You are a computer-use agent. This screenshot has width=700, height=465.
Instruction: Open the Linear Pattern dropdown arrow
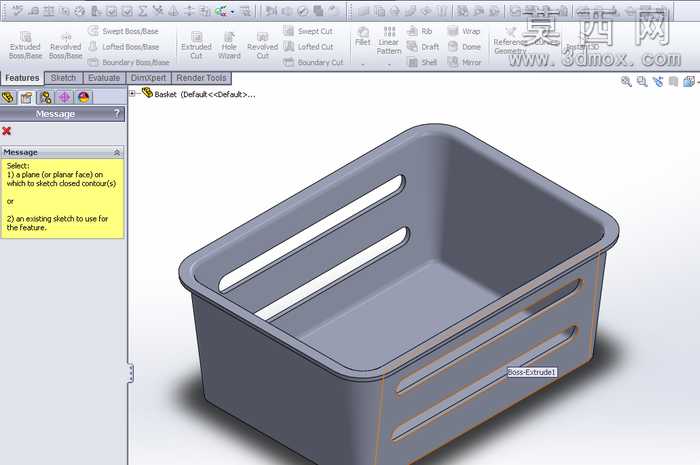click(x=389, y=65)
